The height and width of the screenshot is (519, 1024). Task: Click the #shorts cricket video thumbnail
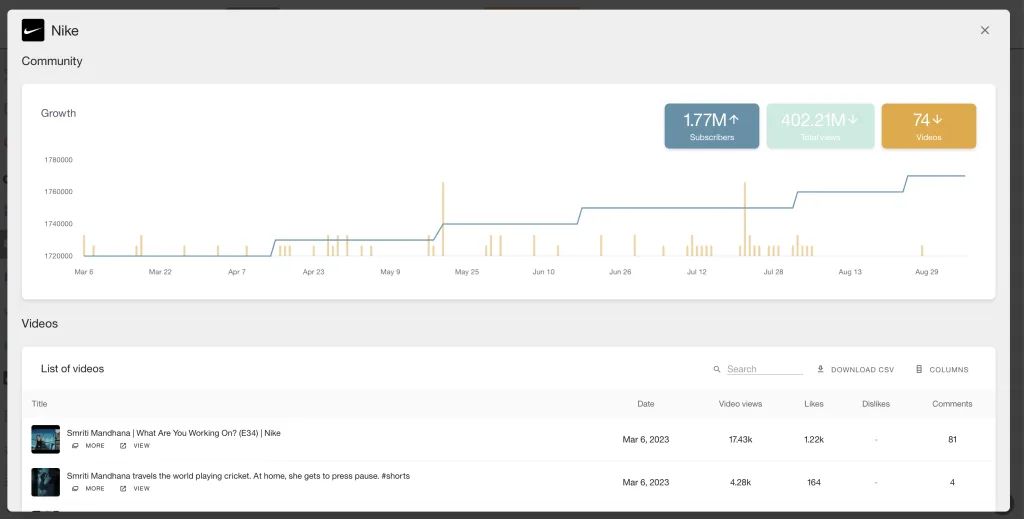tap(45, 482)
